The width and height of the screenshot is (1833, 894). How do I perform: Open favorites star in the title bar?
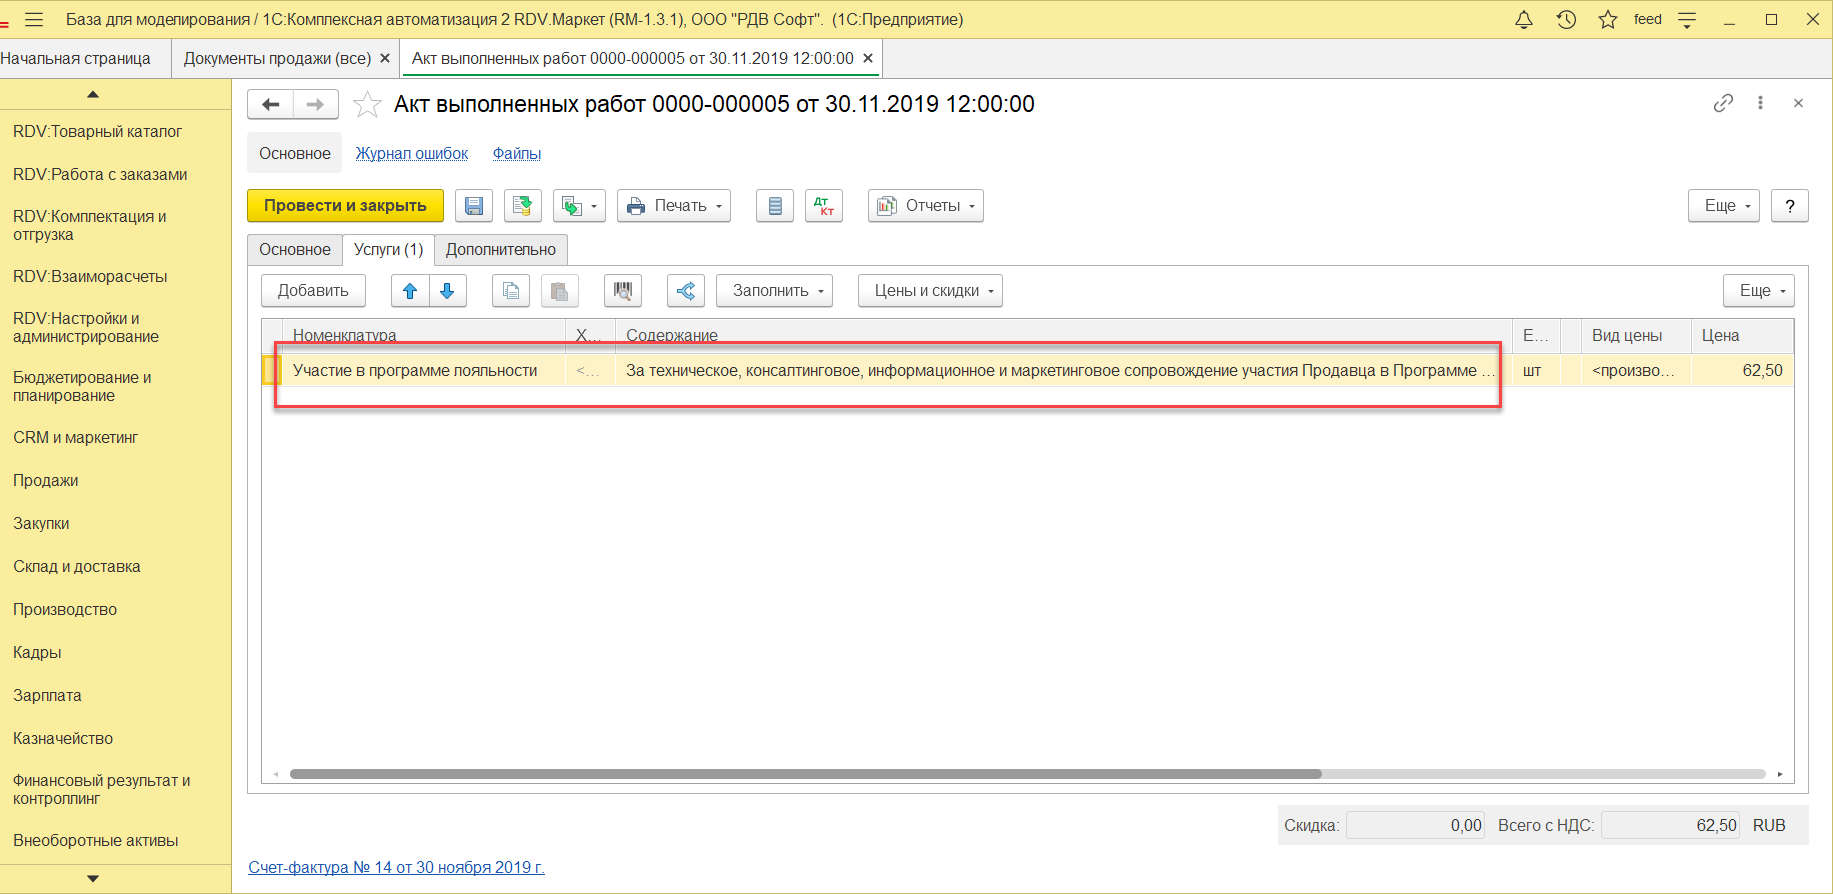(1608, 19)
